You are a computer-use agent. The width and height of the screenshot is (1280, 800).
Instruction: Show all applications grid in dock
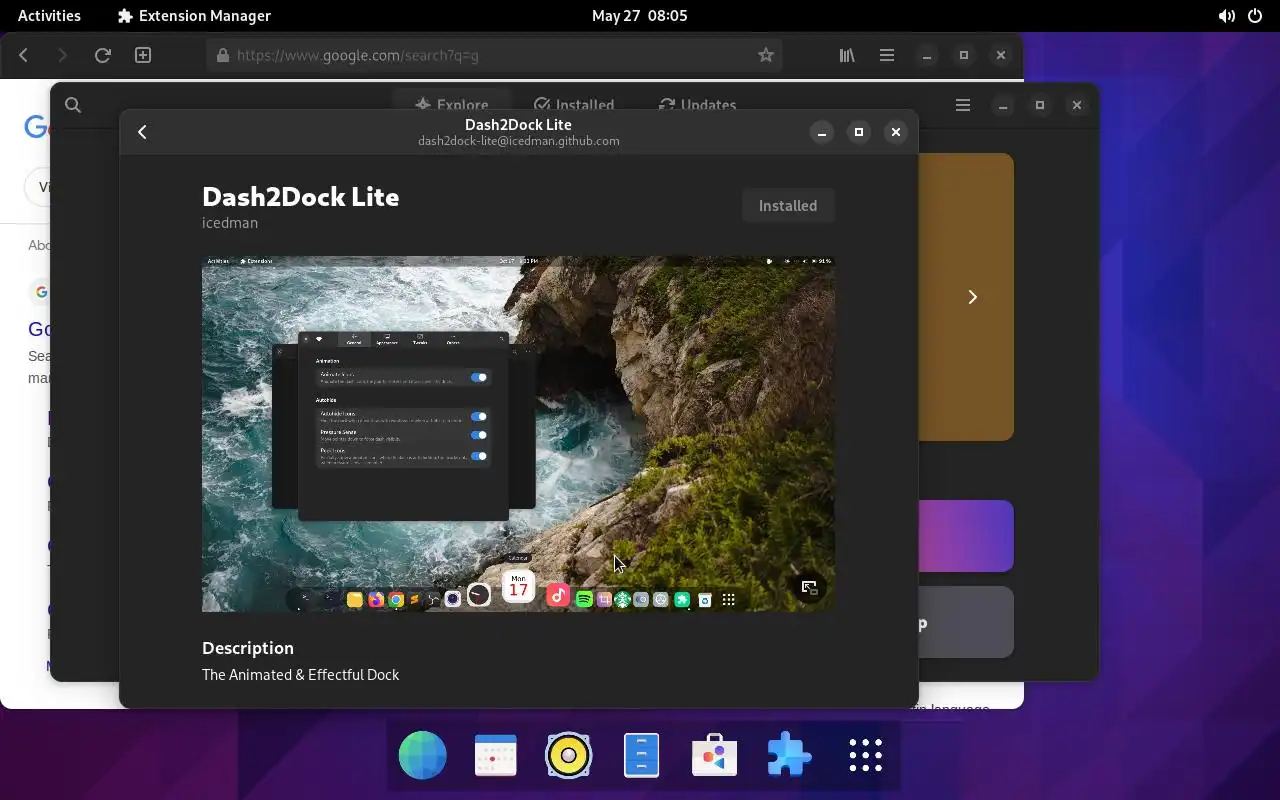[865, 755]
